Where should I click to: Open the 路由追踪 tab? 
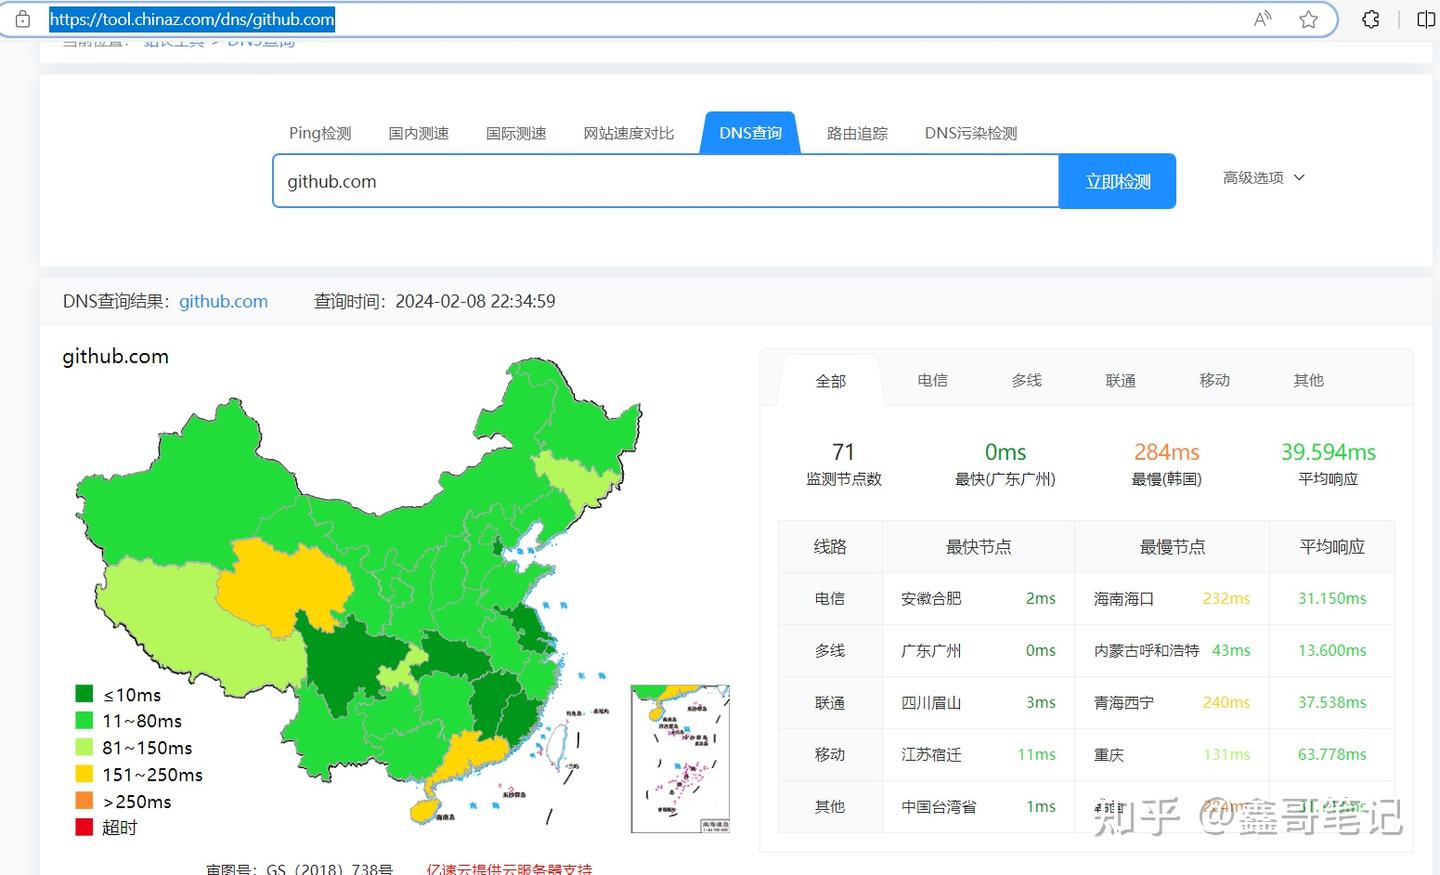857,133
